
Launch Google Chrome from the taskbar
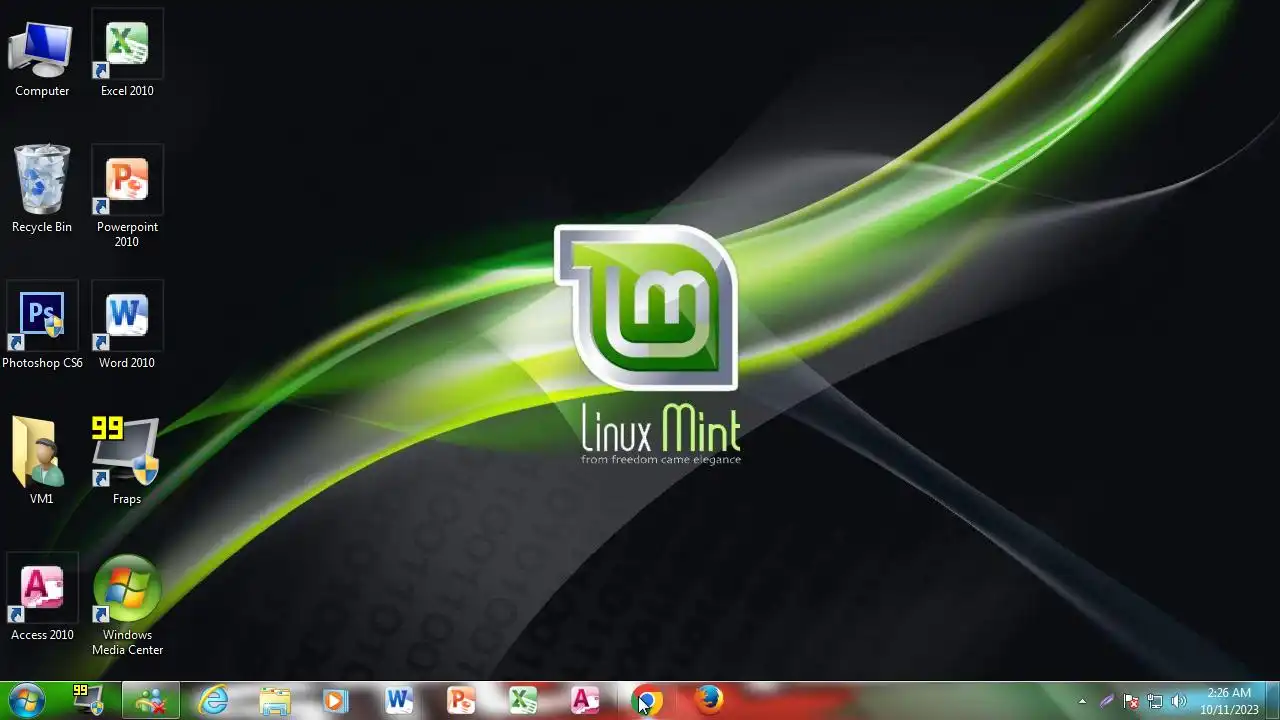[647, 700]
